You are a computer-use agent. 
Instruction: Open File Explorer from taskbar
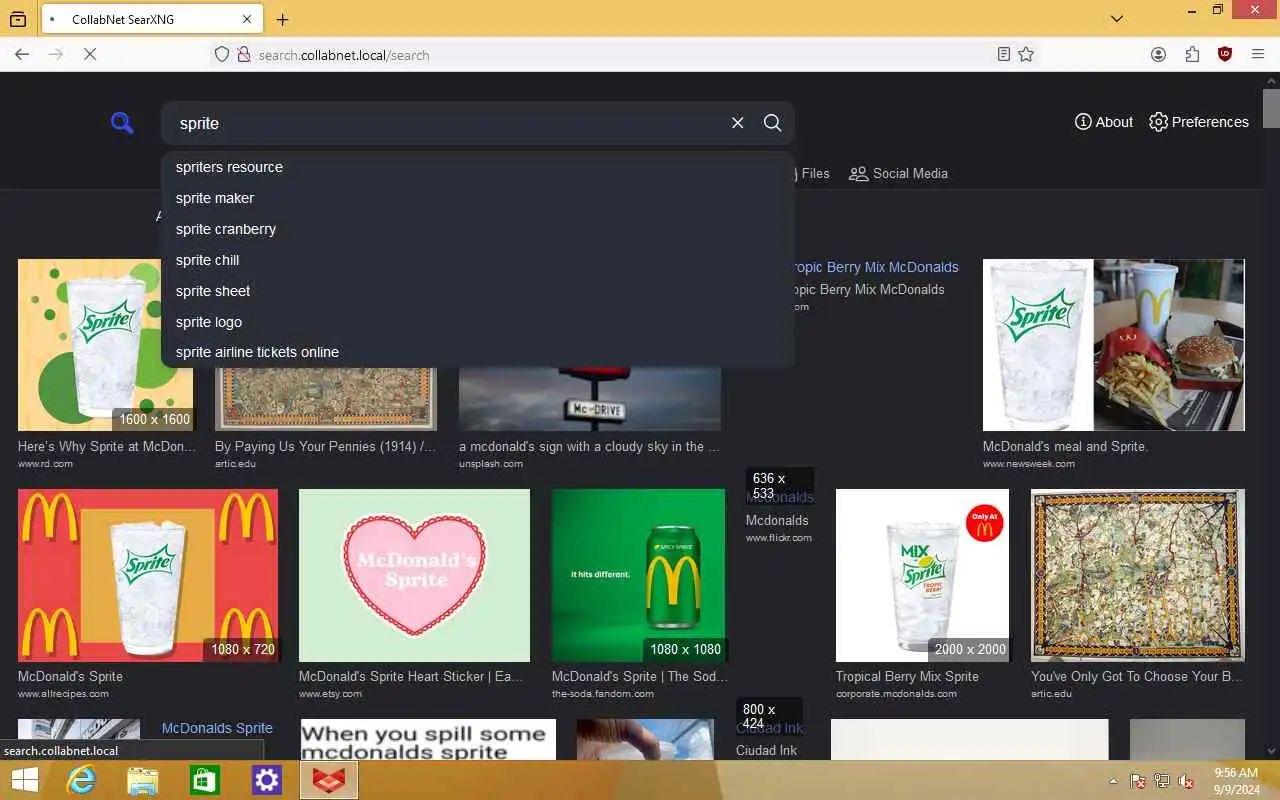pos(143,780)
